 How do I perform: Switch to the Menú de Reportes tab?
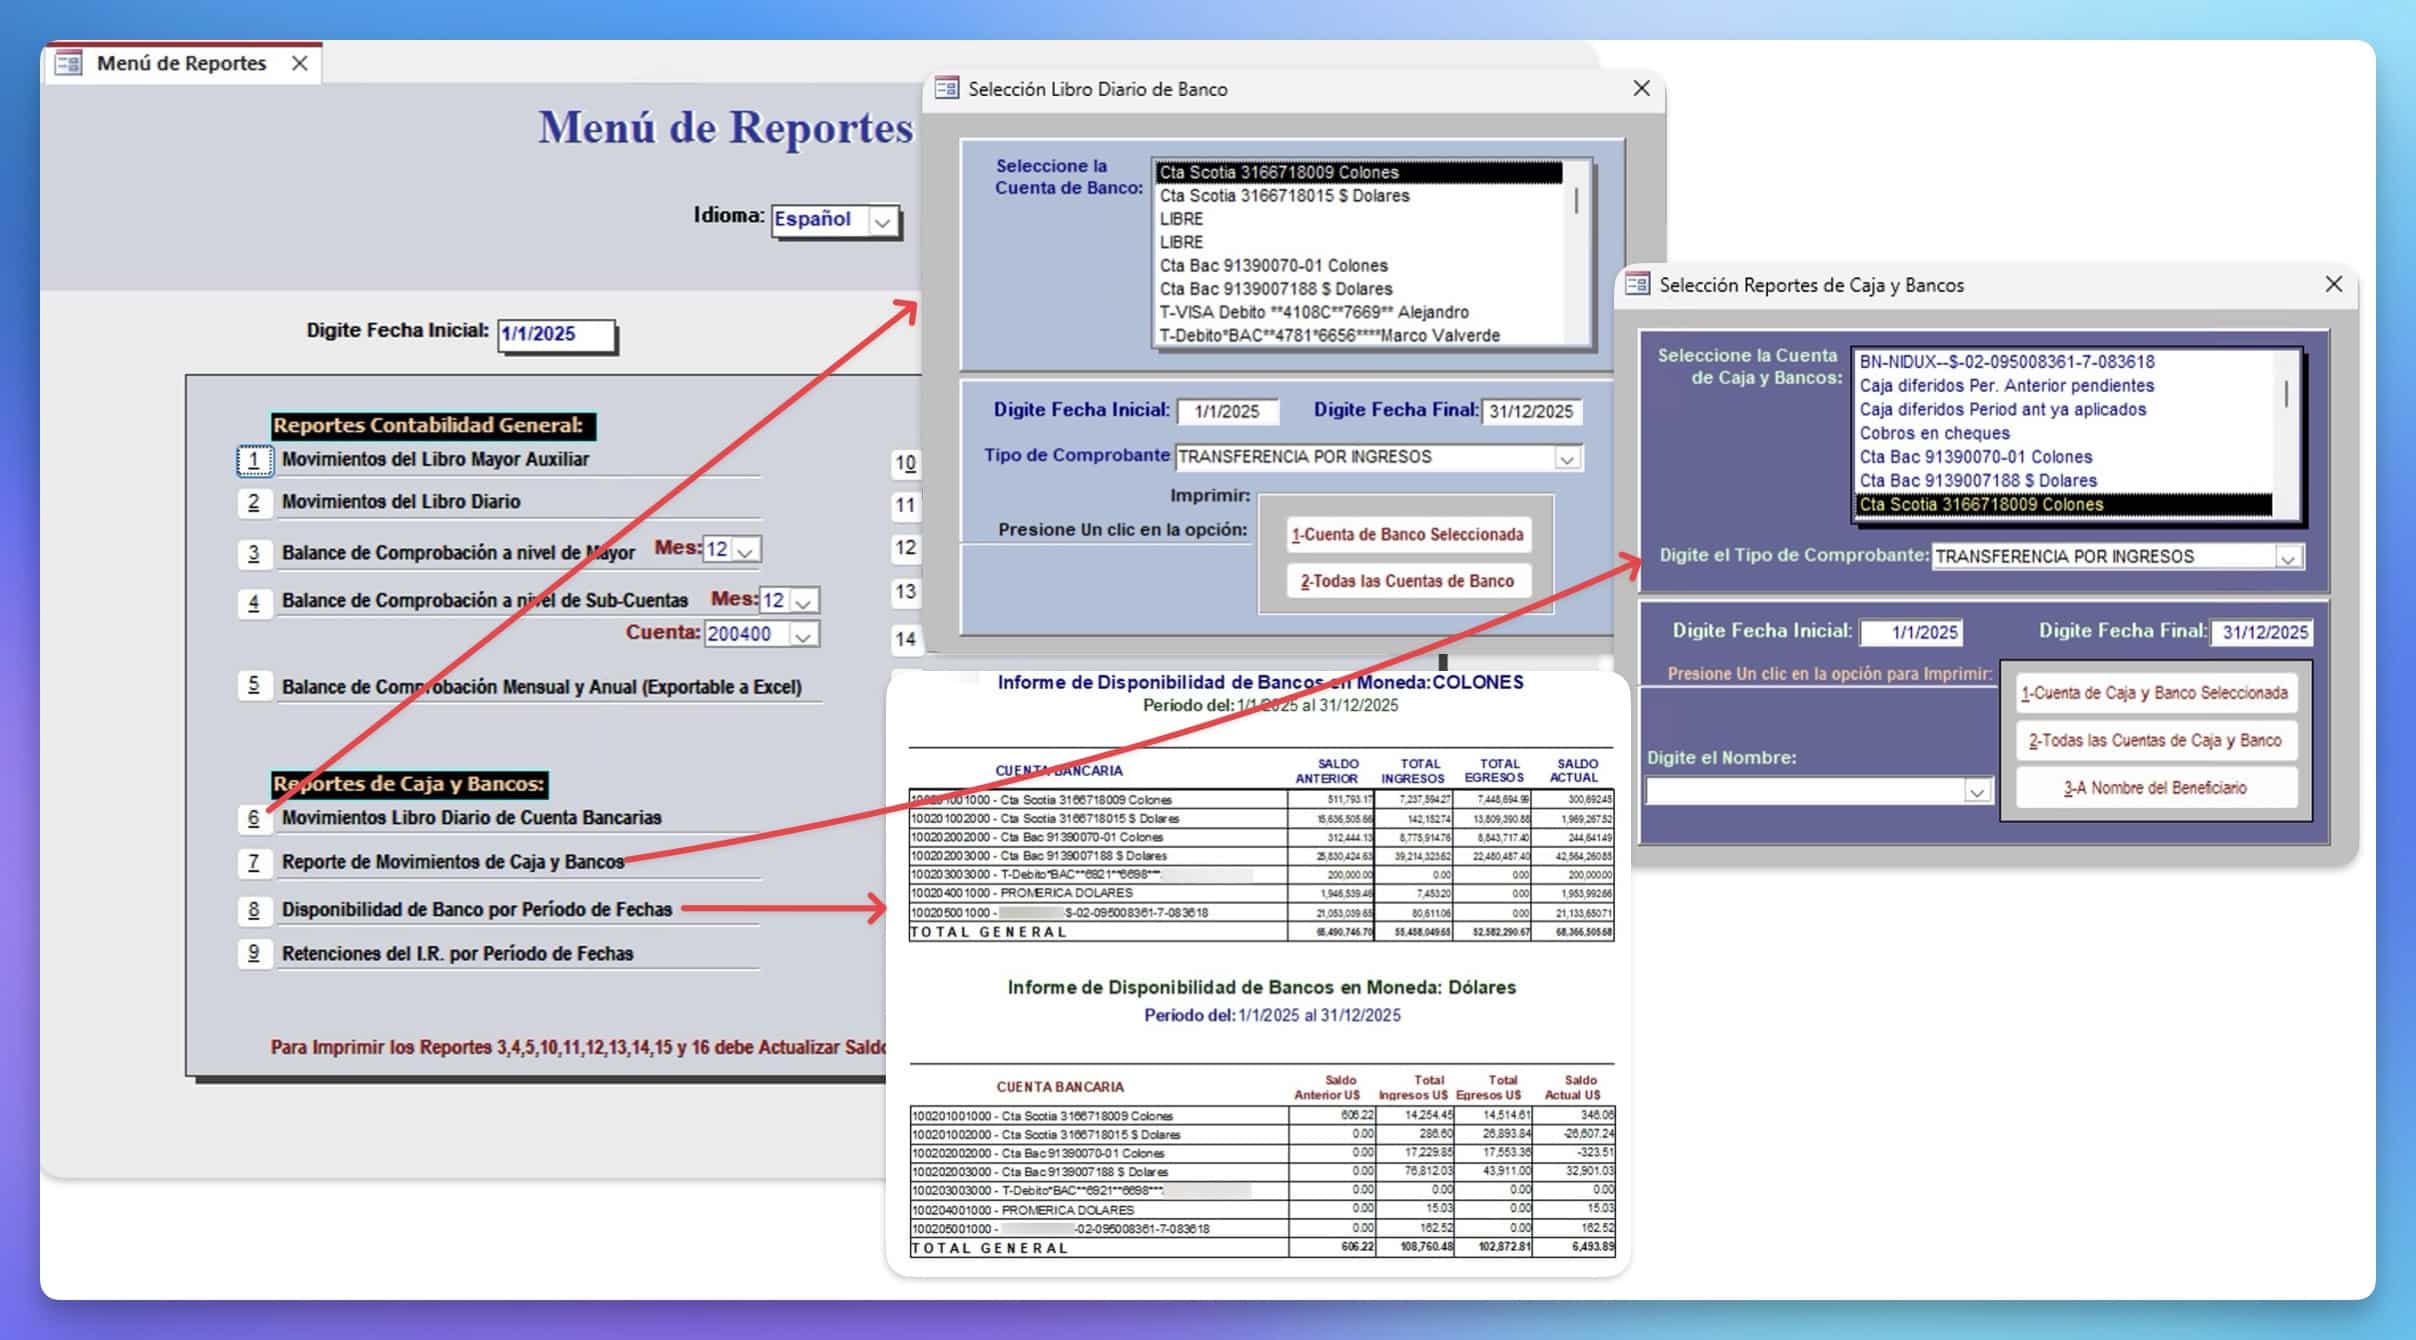point(181,64)
